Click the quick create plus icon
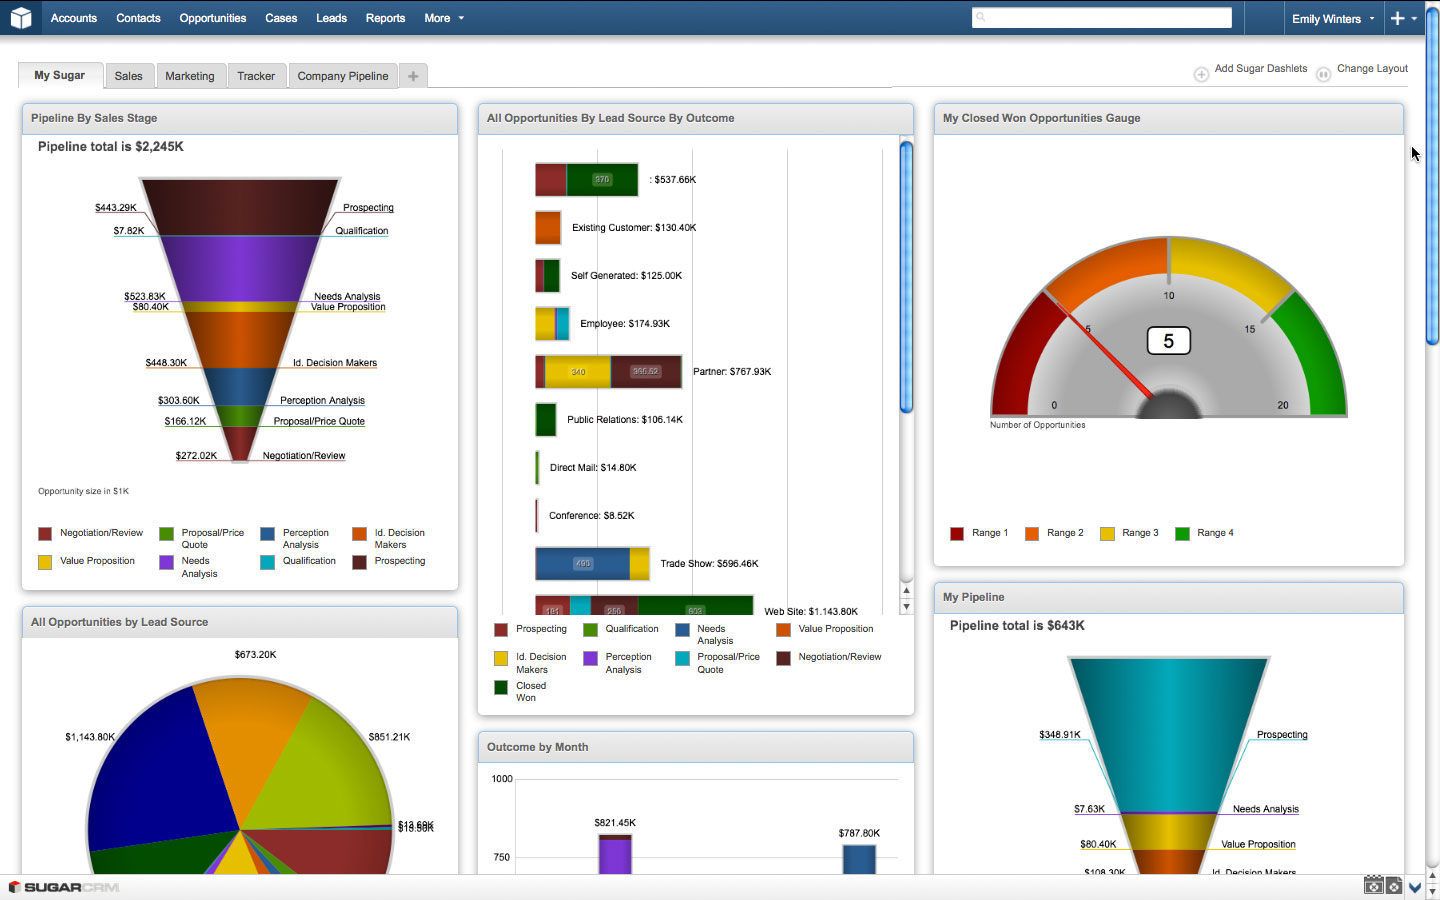 [x=1397, y=18]
